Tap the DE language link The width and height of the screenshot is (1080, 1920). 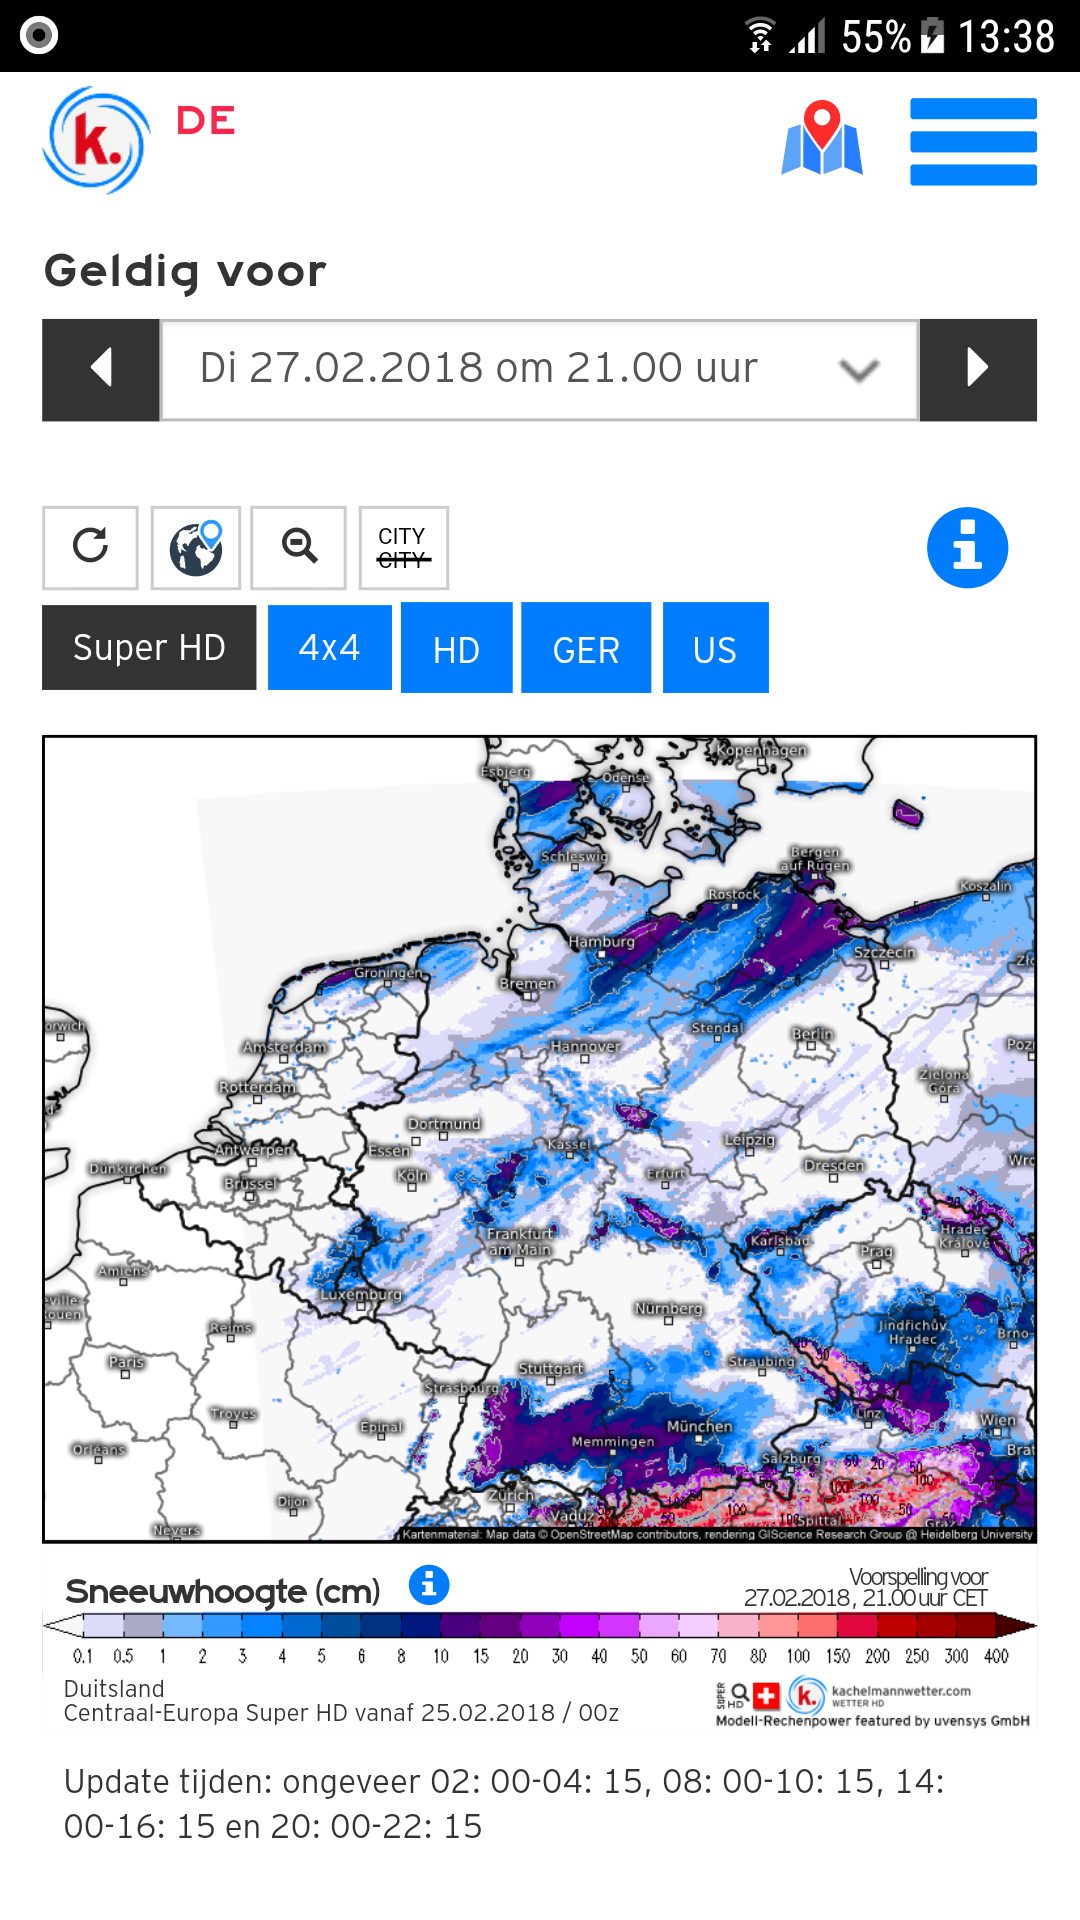click(x=206, y=121)
